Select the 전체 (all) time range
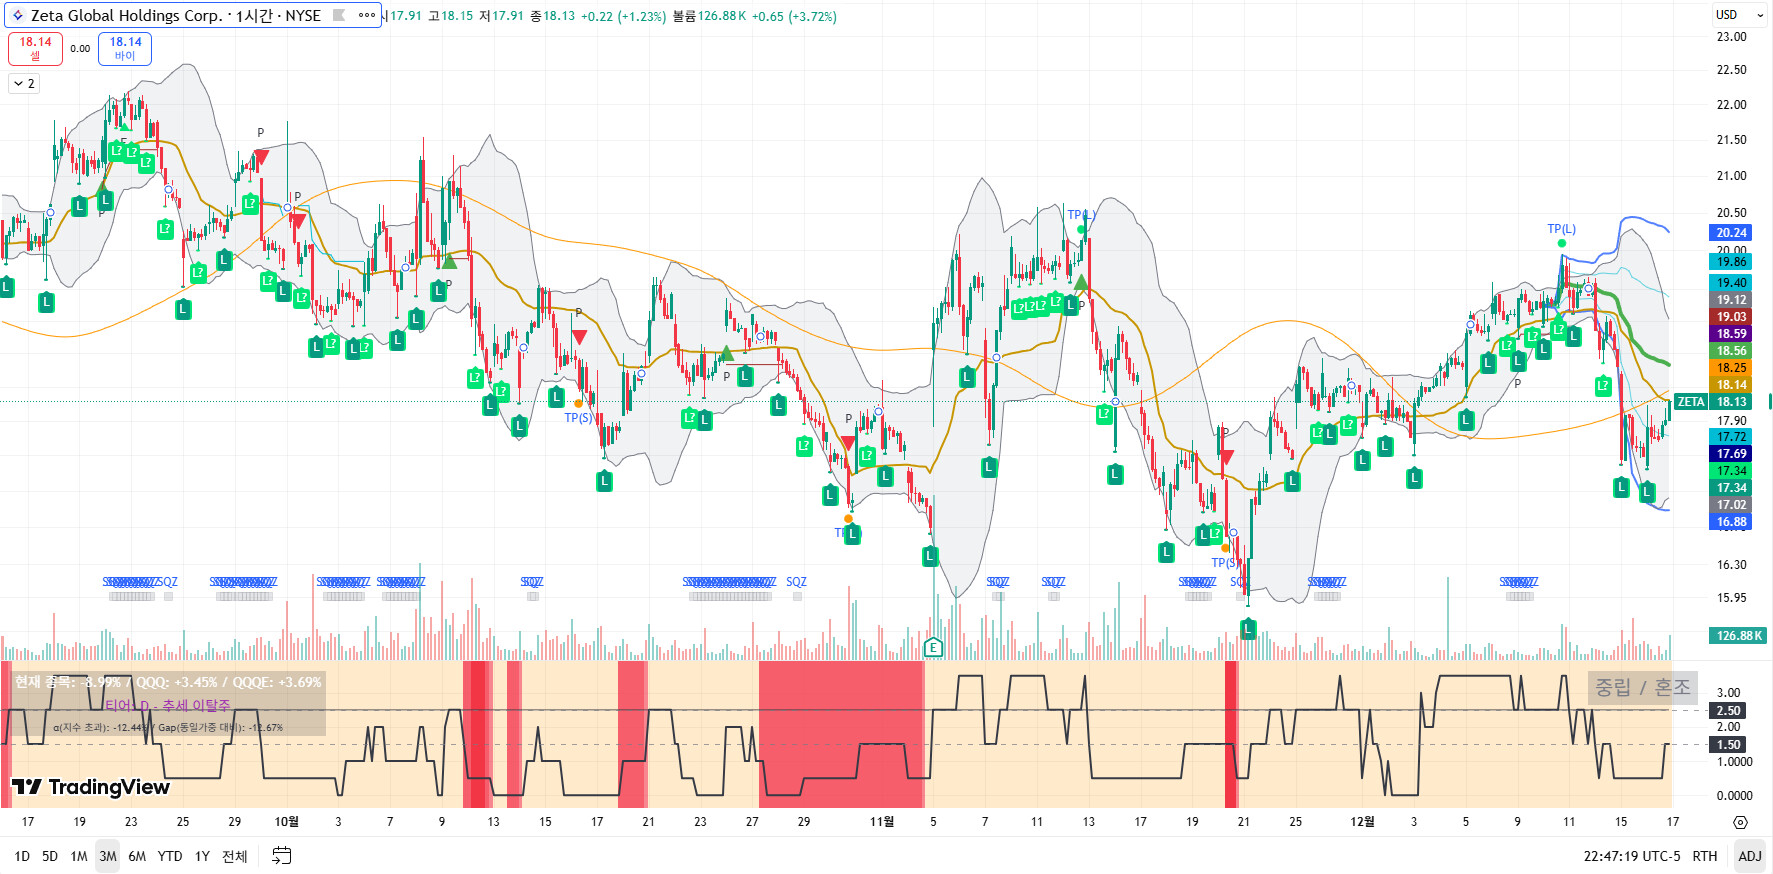Image resolution: width=1773 pixels, height=874 pixels. point(234,856)
